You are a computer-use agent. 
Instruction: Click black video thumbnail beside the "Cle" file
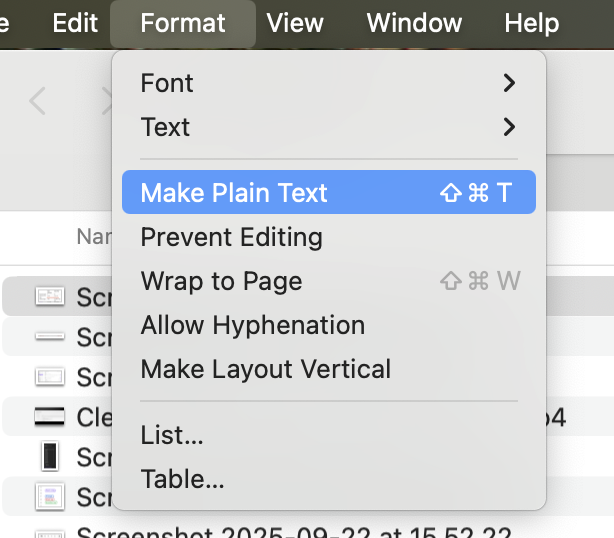point(49,417)
